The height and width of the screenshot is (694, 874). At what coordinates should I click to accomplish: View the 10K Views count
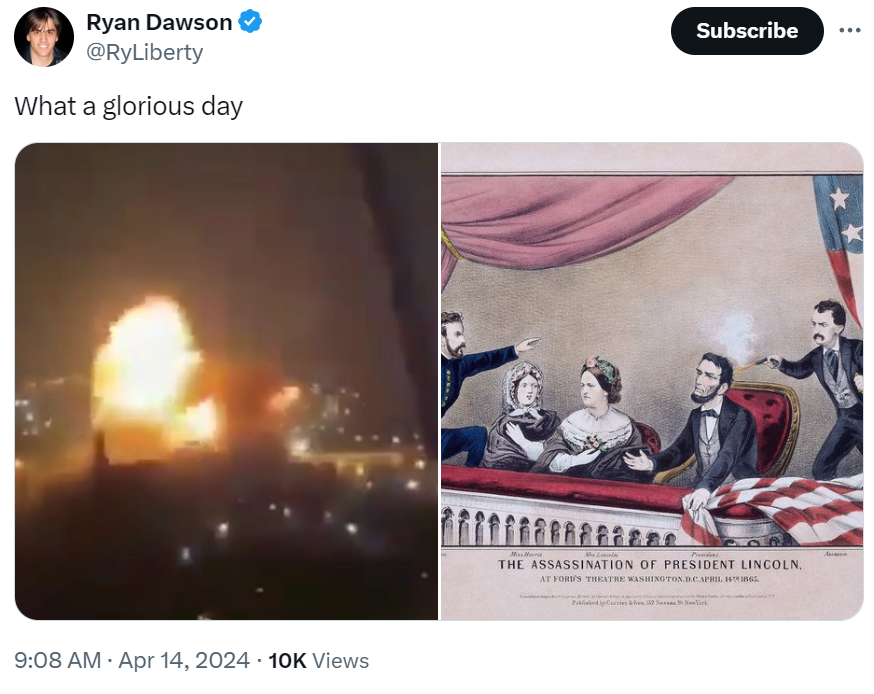point(318,661)
